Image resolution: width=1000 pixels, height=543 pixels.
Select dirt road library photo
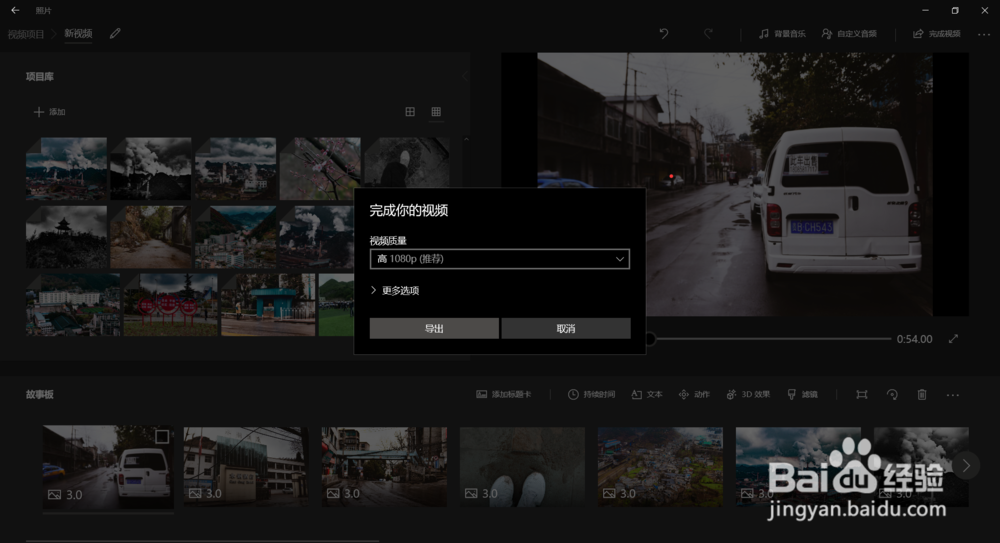pos(151,237)
